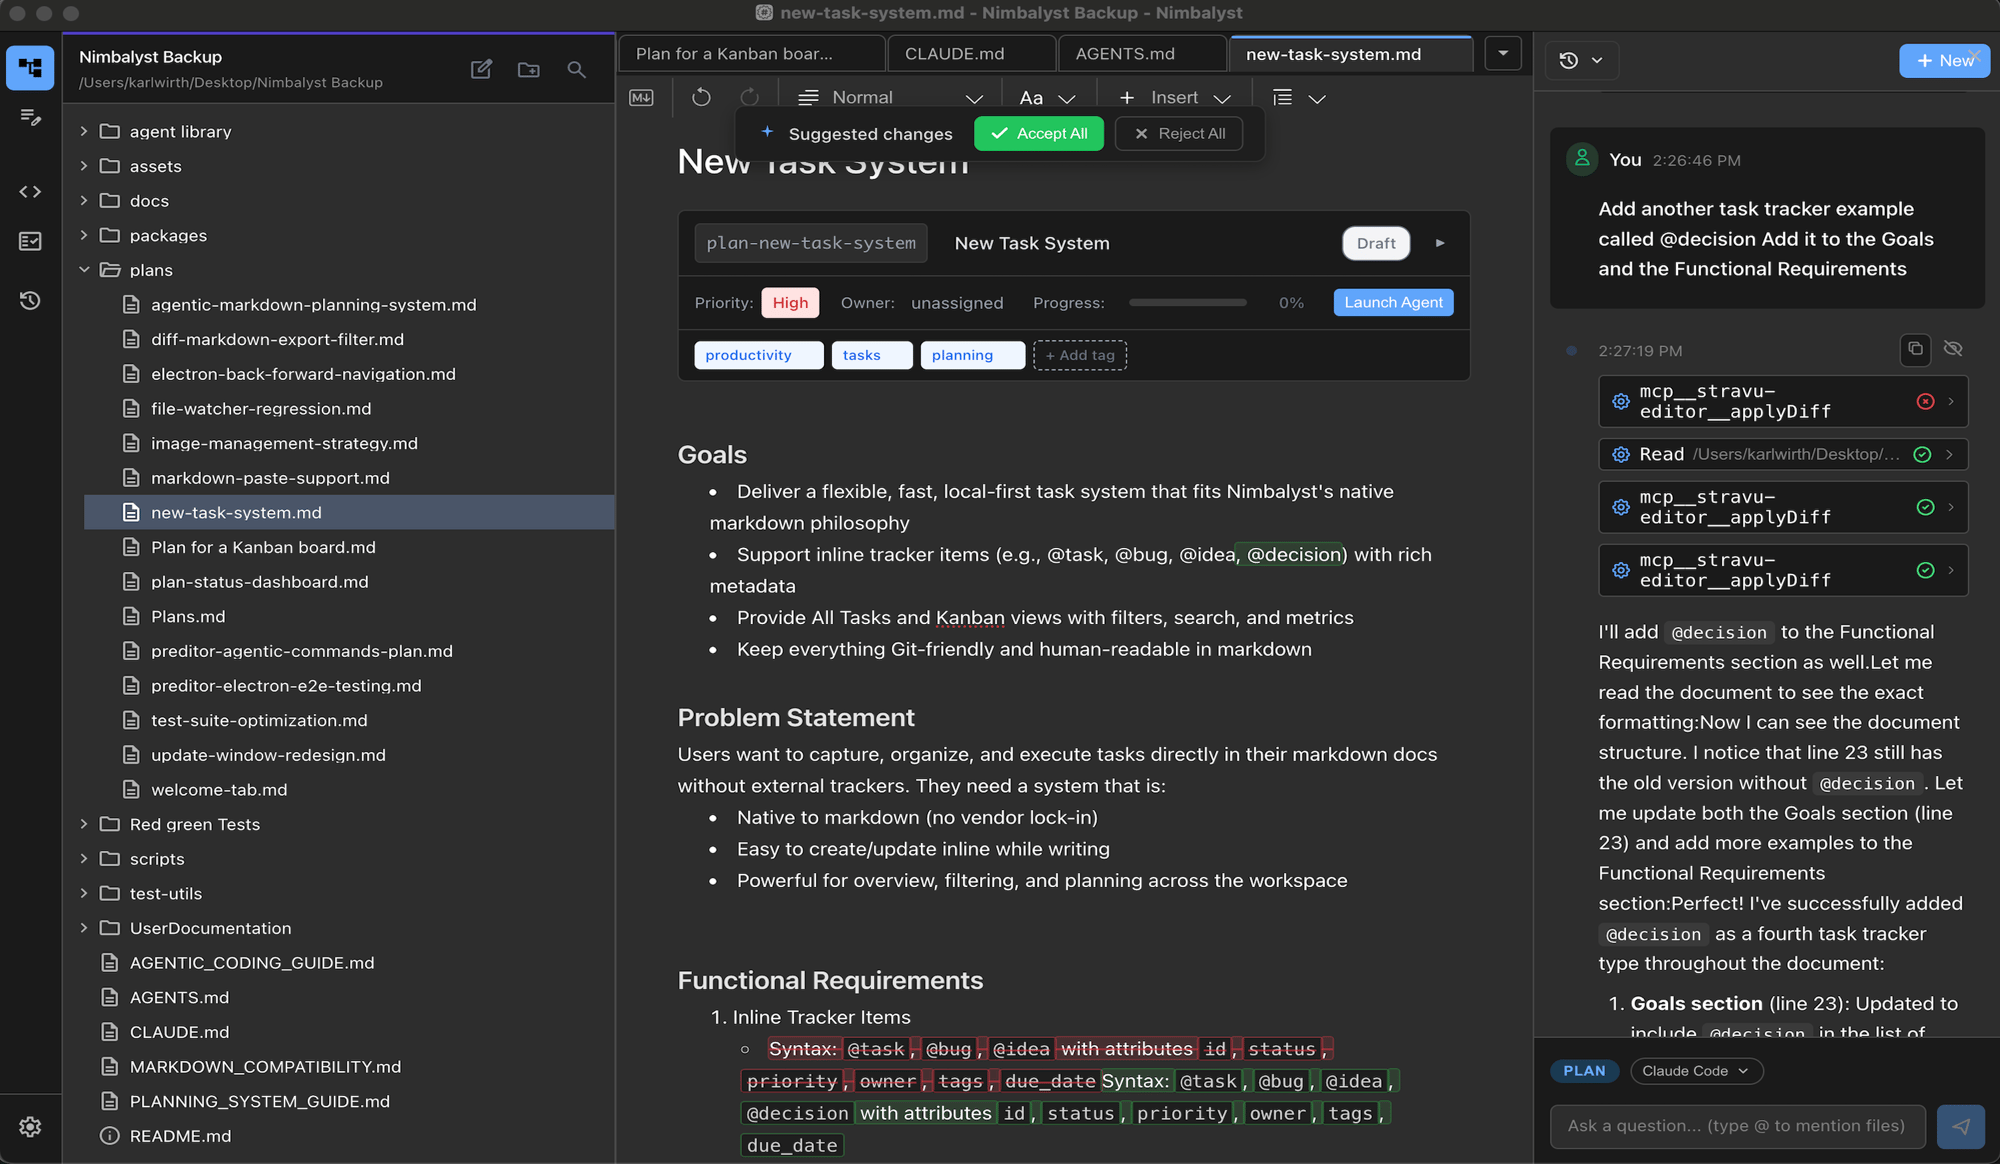
Task: Open the history icon in left rail
Action: click(30, 300)
